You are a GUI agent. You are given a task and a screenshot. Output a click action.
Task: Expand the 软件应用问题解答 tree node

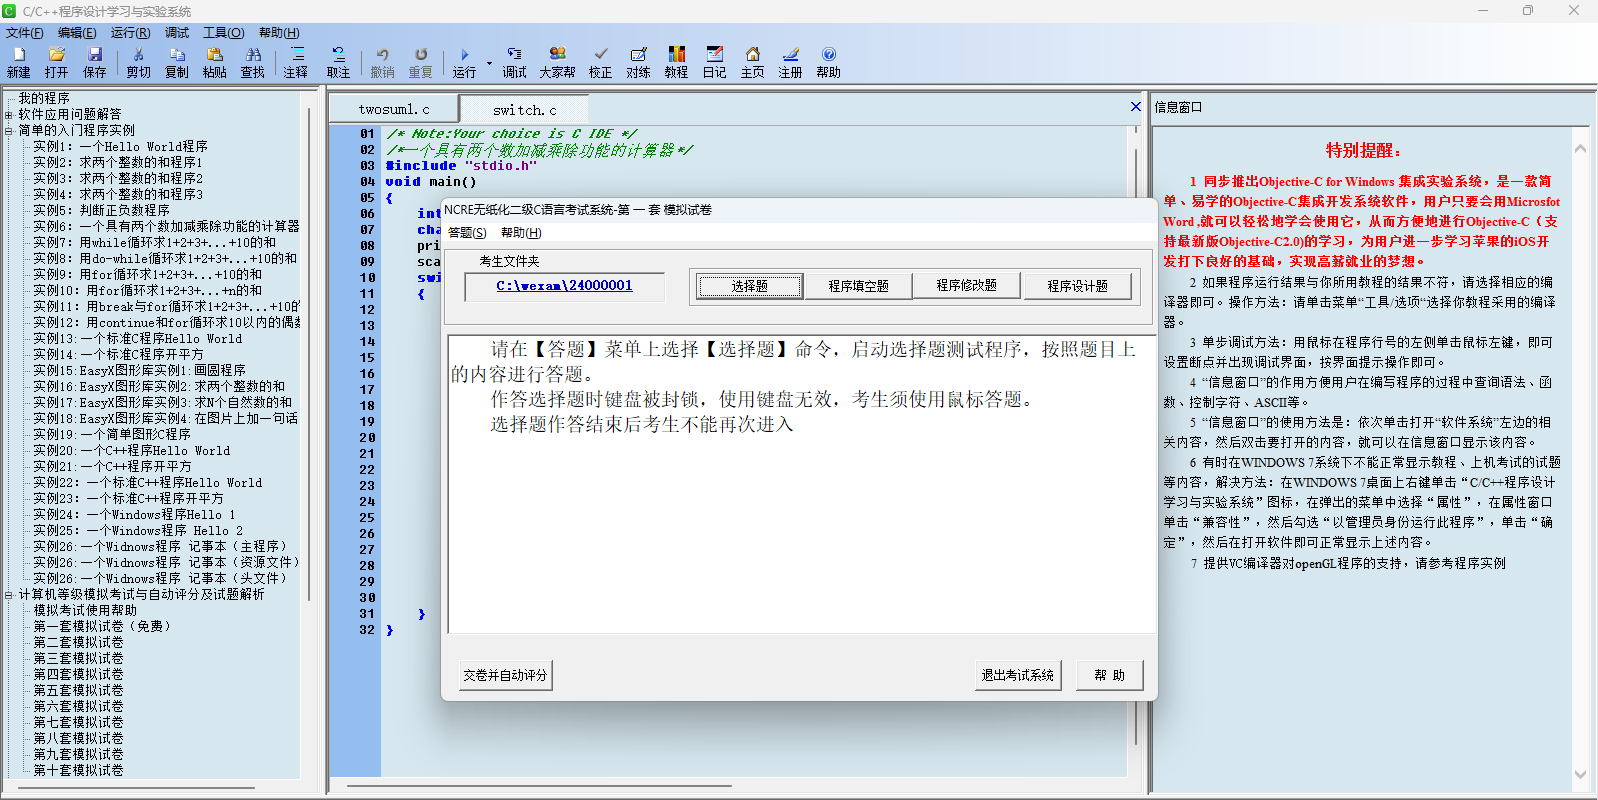(x=9, y=114)
